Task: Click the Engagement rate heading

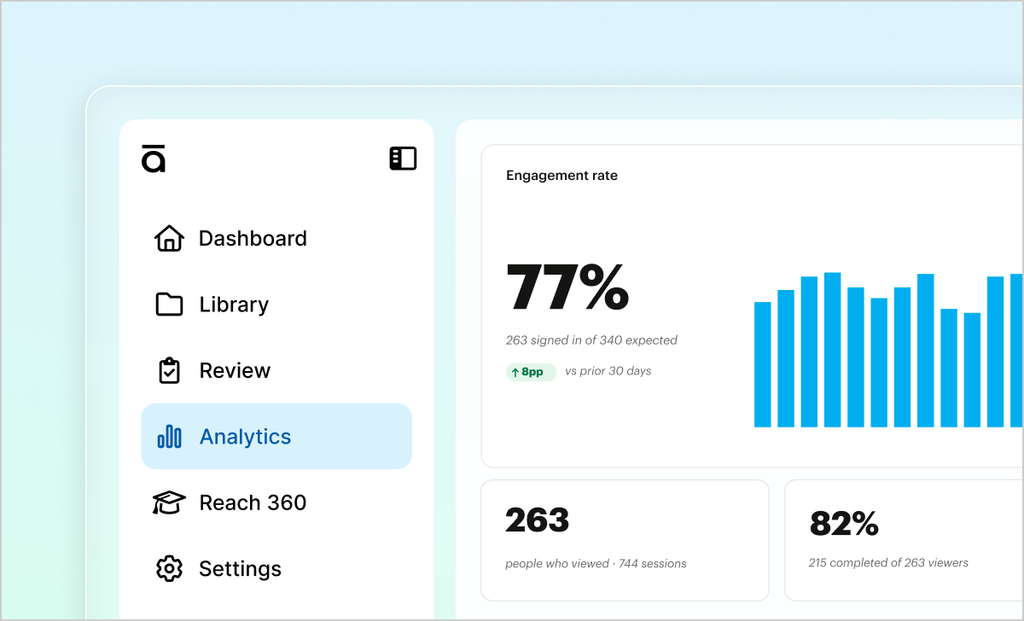Action: point(562,175)
